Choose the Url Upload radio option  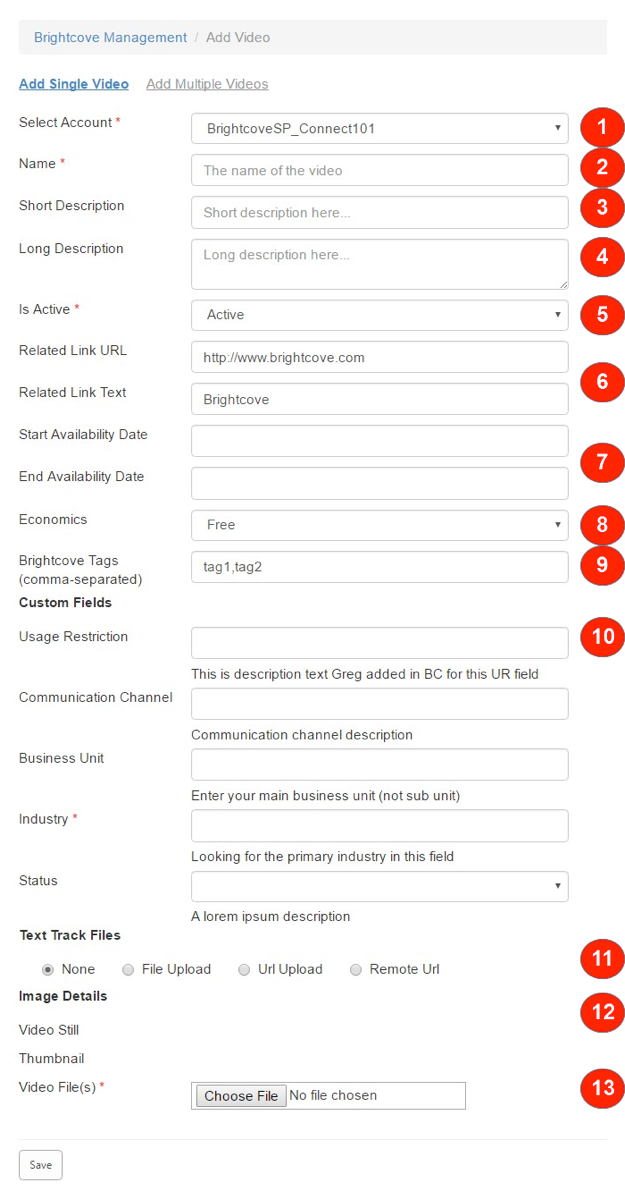tap(244, 969)
